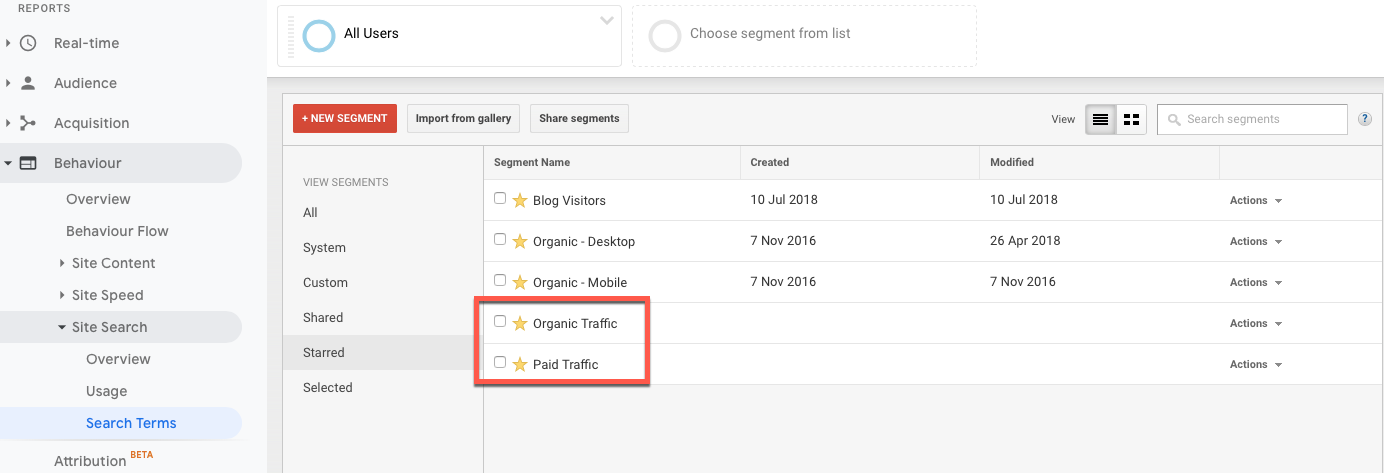The width and height of the screenshot is (1384, 473).
Task: Switch to grid view icon
Action: [1132, 119]
